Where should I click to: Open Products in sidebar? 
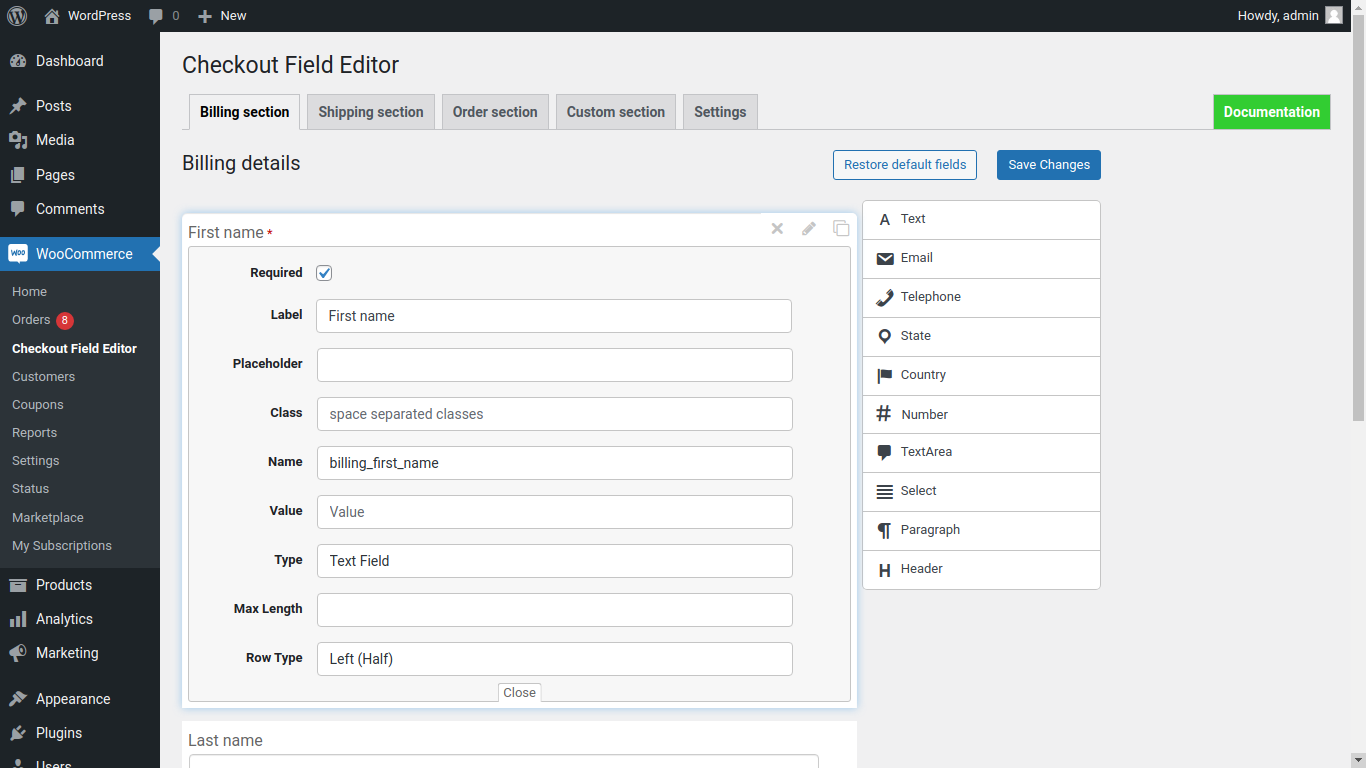80,585
